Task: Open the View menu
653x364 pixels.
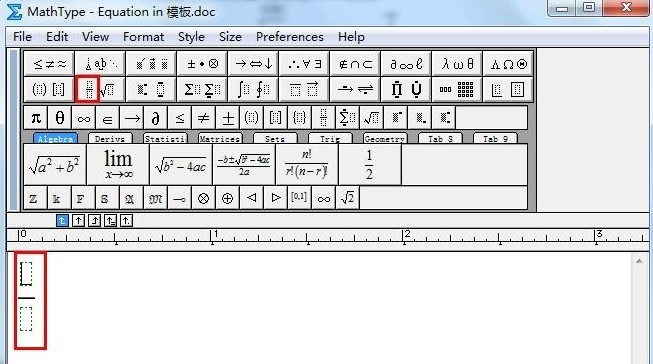Action: [95, 37]
